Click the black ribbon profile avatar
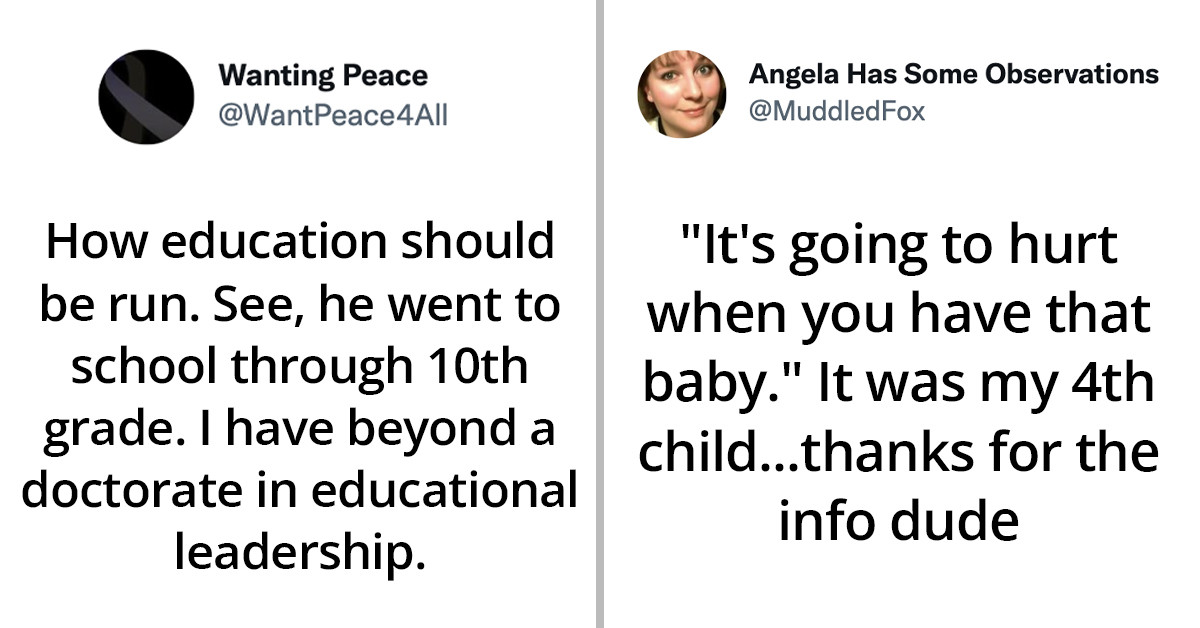 pos(146,96)
